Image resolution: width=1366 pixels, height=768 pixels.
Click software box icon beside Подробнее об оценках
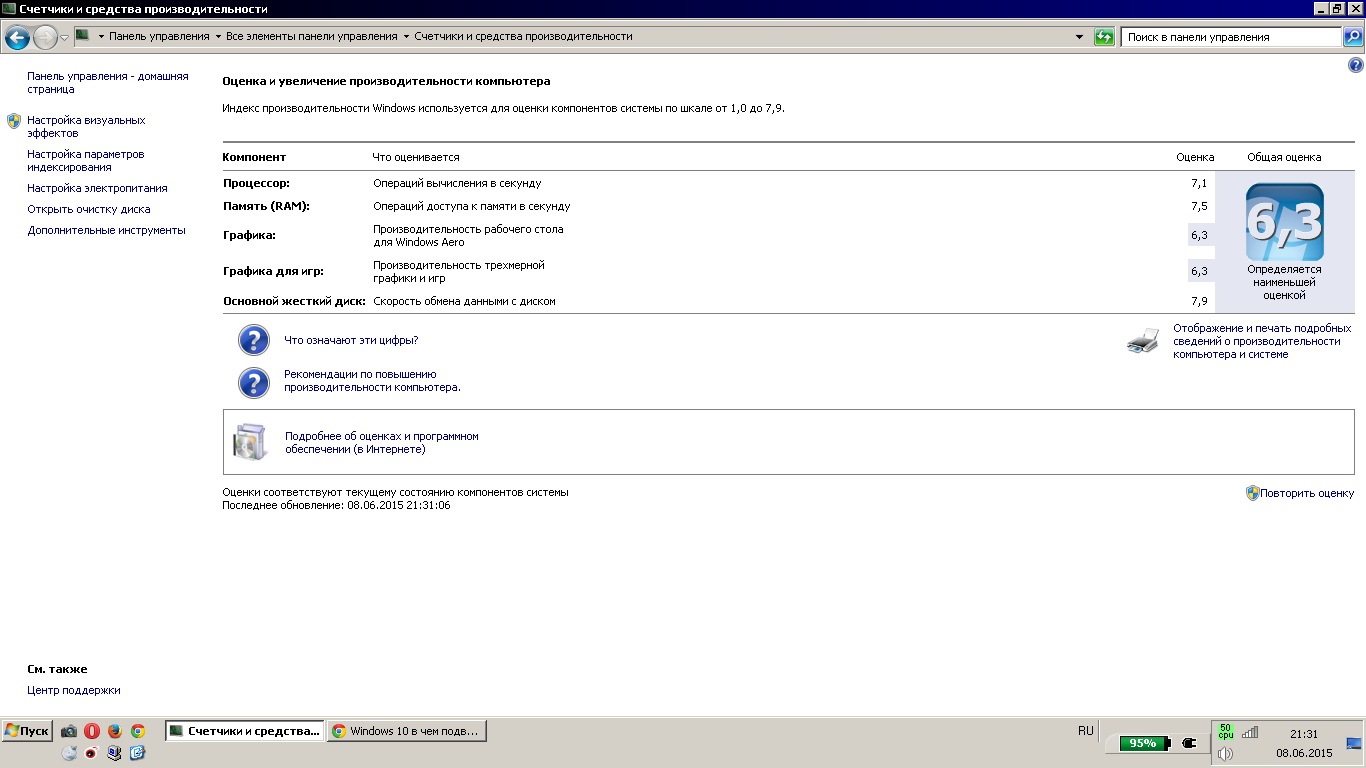250,442
